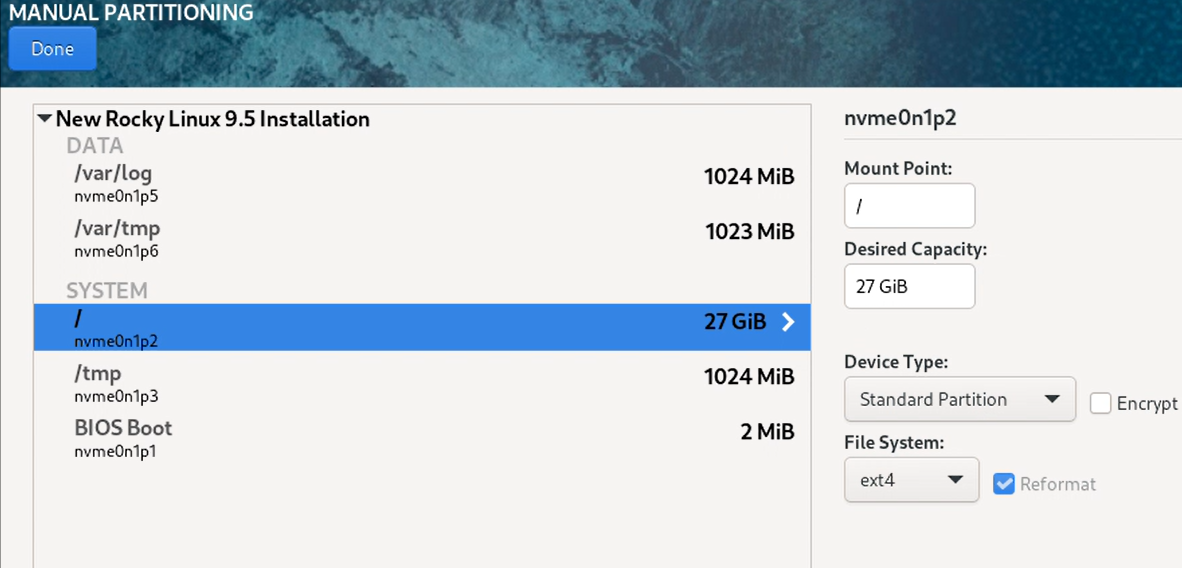
Task: Toggle the Reformat checkbox
Action: click(1003, 484)
